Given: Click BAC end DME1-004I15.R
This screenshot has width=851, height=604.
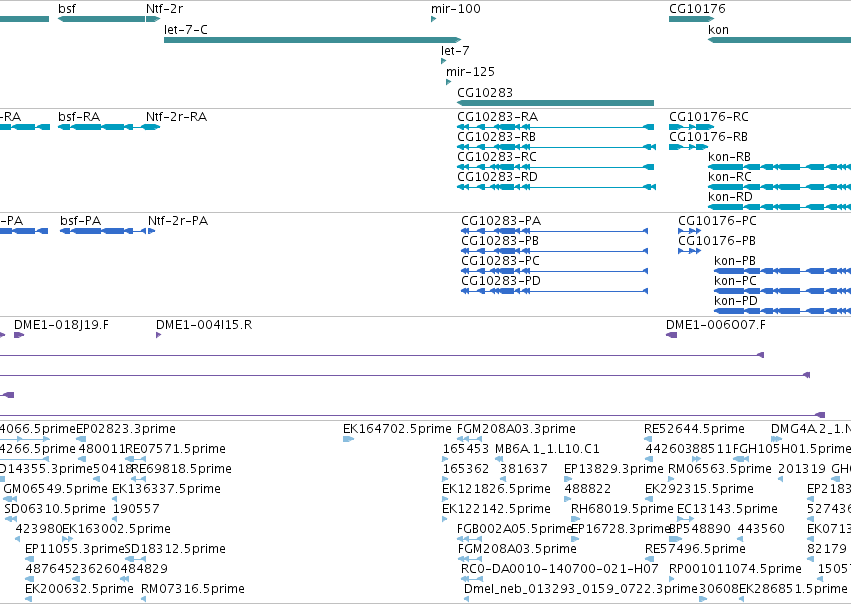Looking at the screenshot, I should point(204,325).
